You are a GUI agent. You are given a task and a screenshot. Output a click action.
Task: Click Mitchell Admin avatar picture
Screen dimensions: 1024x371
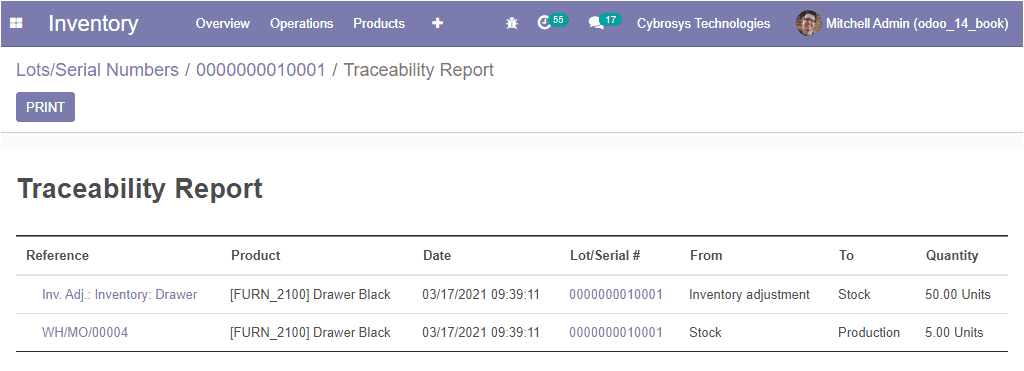click(808, 24)
